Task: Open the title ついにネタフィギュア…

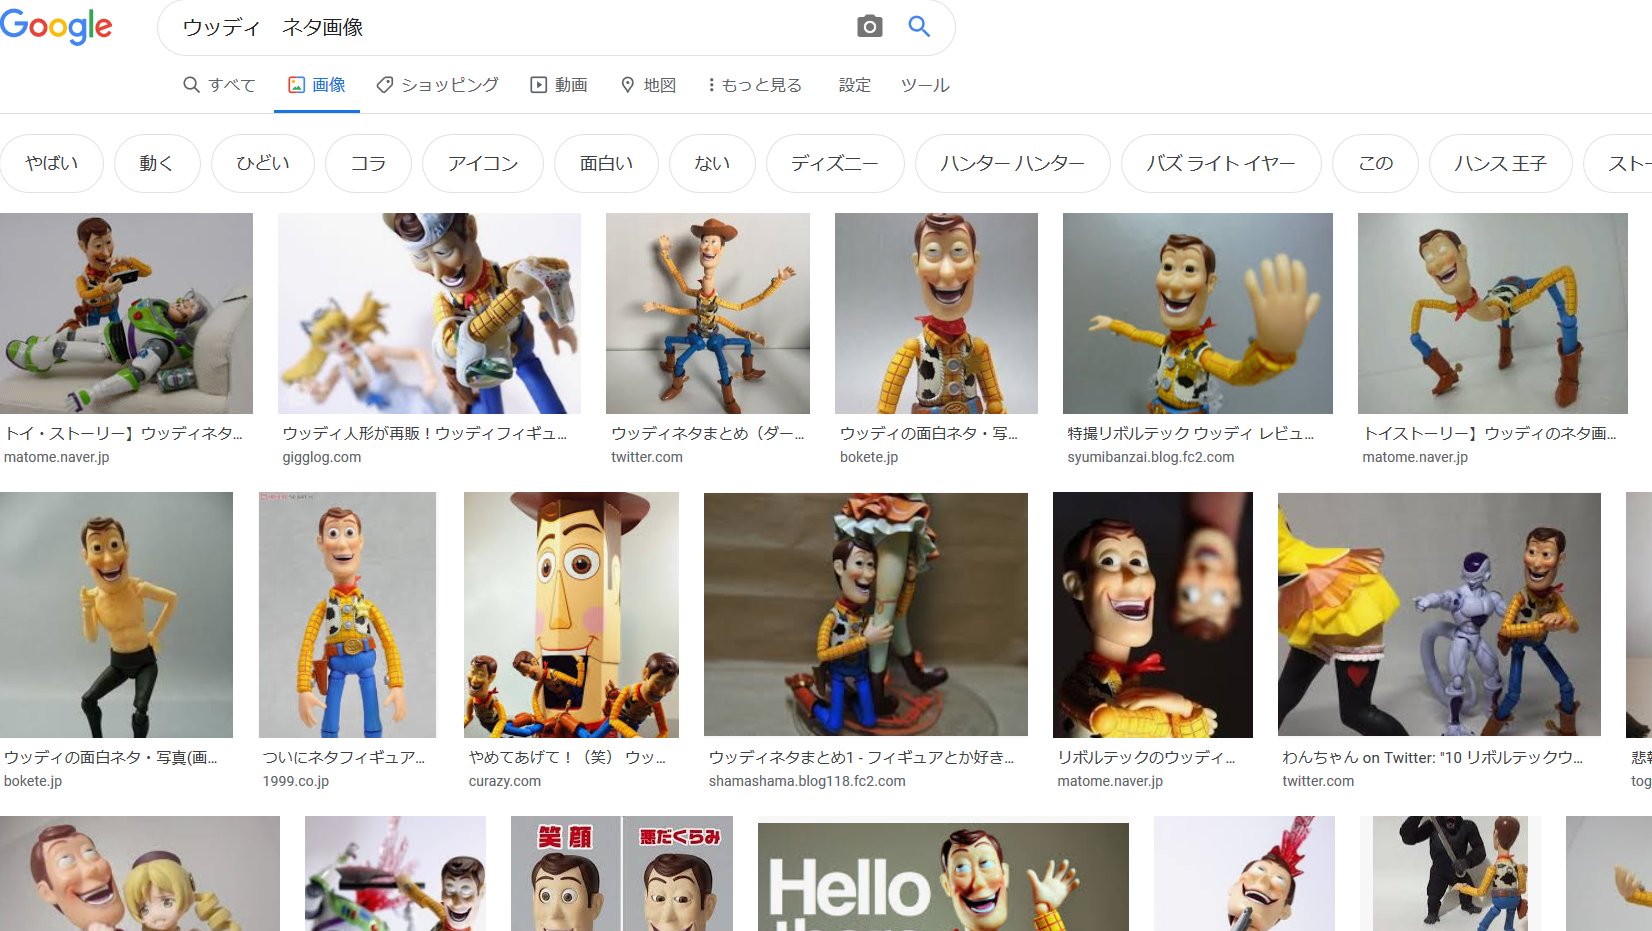Action: [344, 757]
